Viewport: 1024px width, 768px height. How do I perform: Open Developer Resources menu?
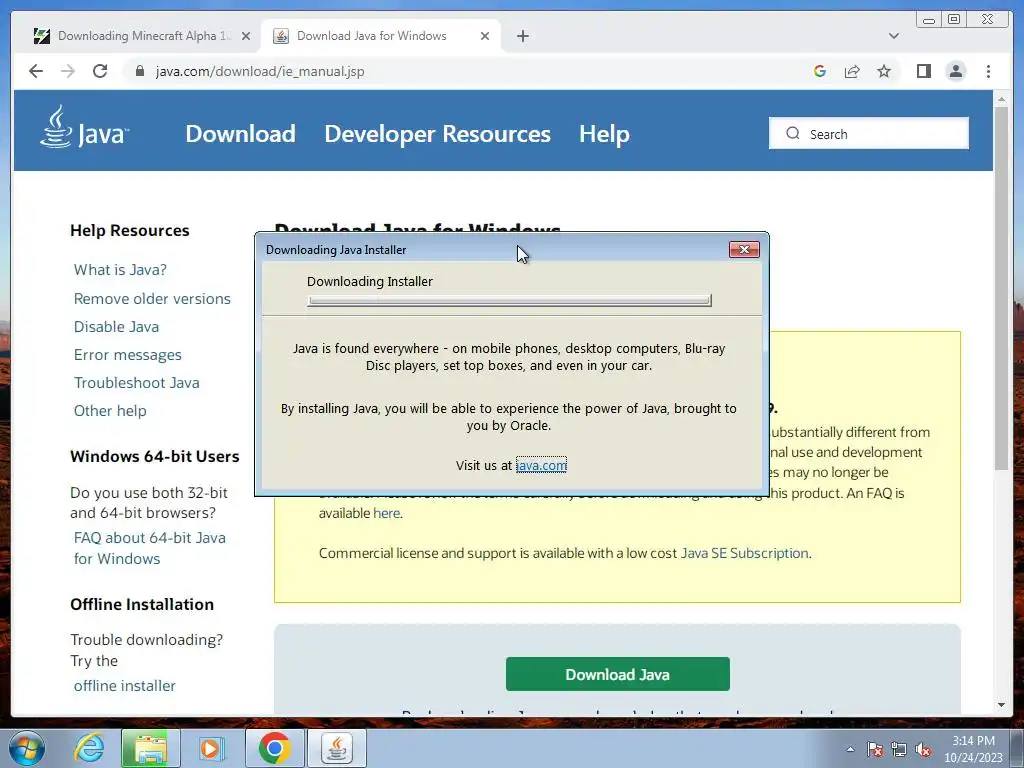click(438, 133)
